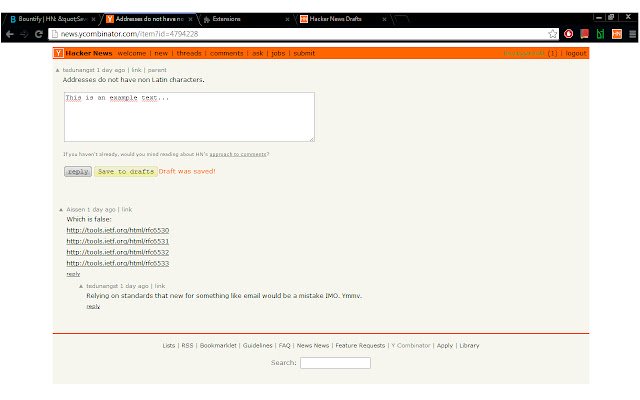This screenshot has width=640, height=400.
Task: Open the submit page in header
Action: pos(304,53)
